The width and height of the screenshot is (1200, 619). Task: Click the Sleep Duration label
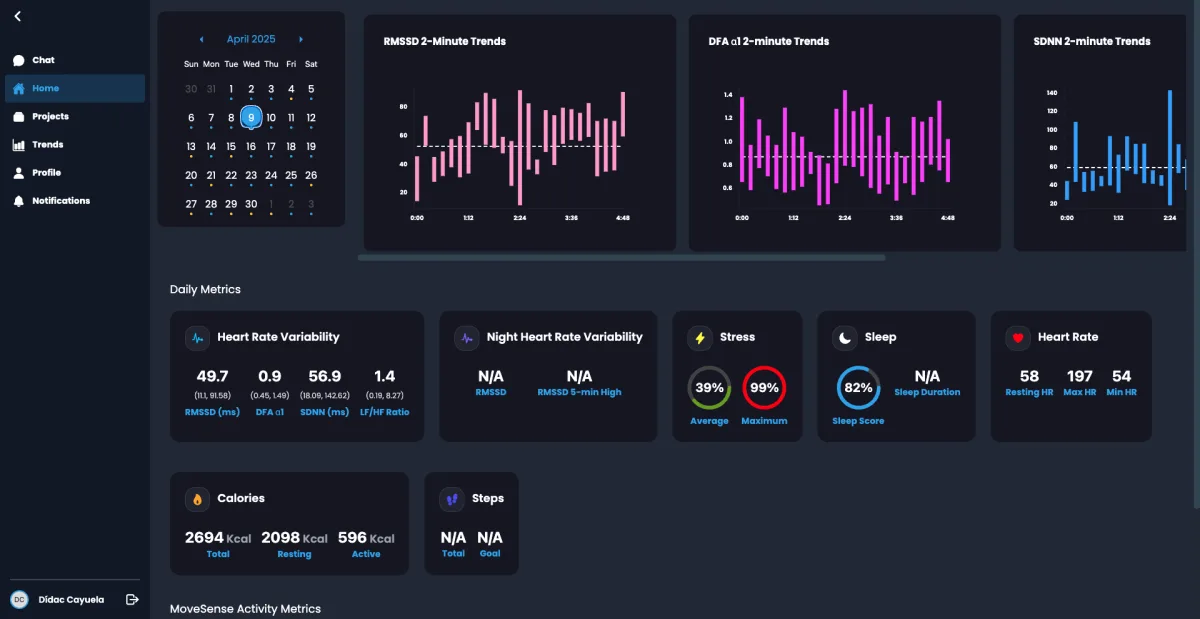pyautogui.click(x=927, y=393)
